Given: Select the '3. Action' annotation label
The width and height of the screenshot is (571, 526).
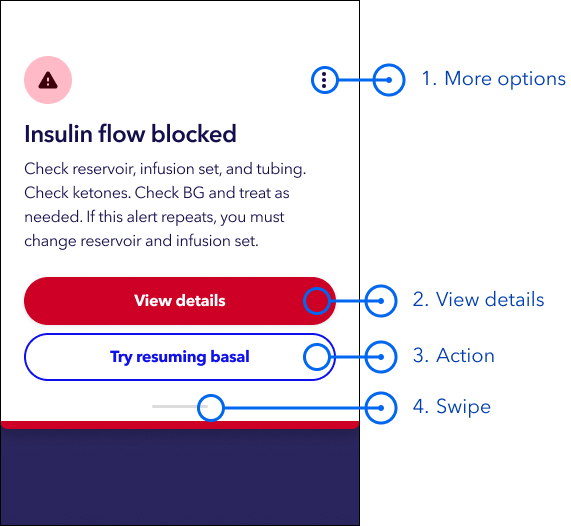Looking at the screenshot, I should [x=454, y=356].
